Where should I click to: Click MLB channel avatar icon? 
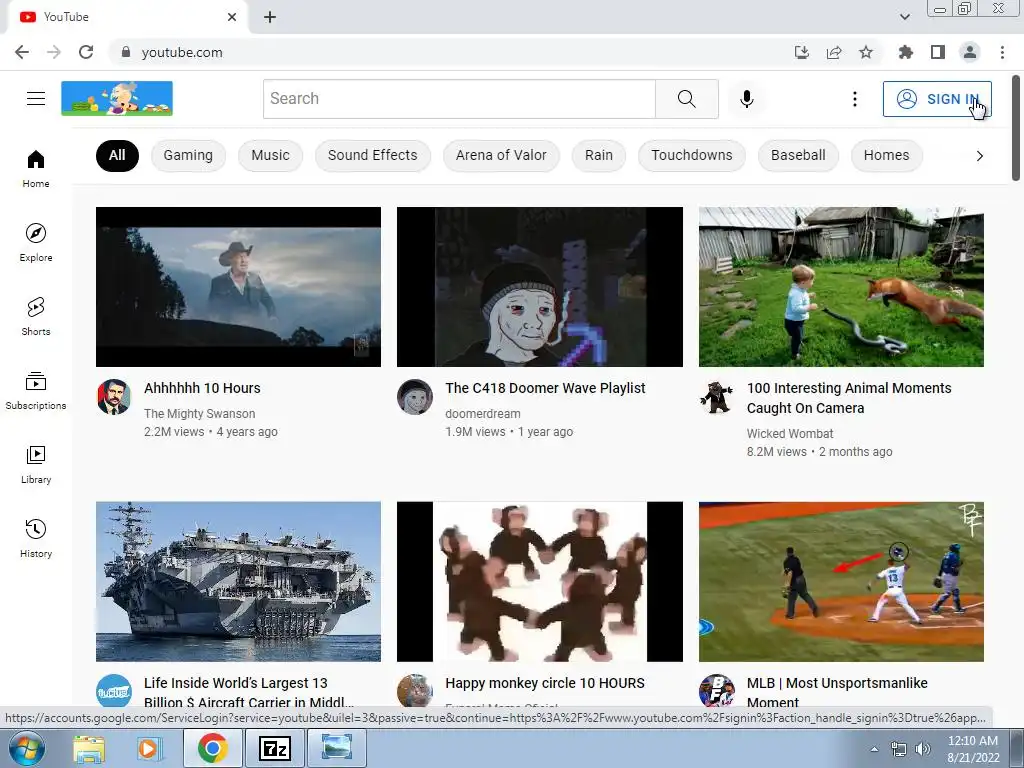click(x=716, y=690)
